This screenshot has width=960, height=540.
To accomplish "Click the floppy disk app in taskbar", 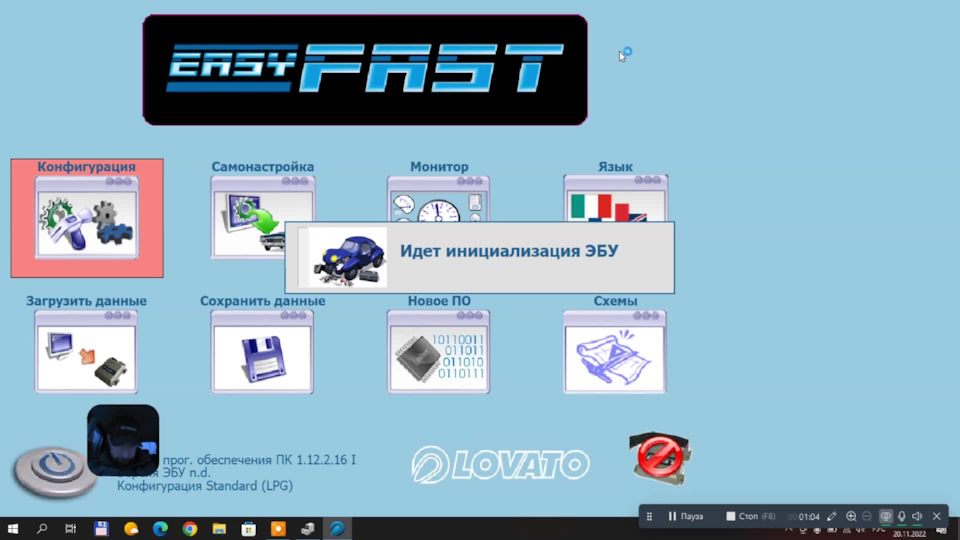I will coord(101,528).
